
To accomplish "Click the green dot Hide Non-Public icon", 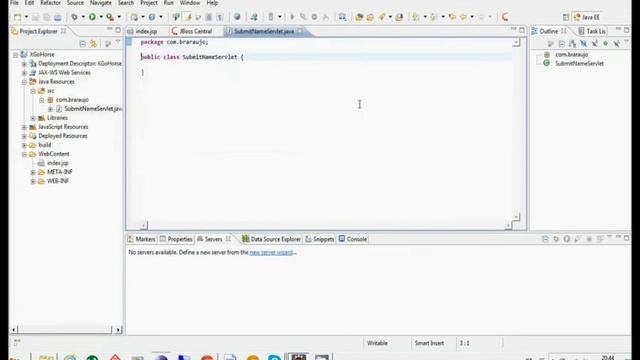I will tap(606, 43).
